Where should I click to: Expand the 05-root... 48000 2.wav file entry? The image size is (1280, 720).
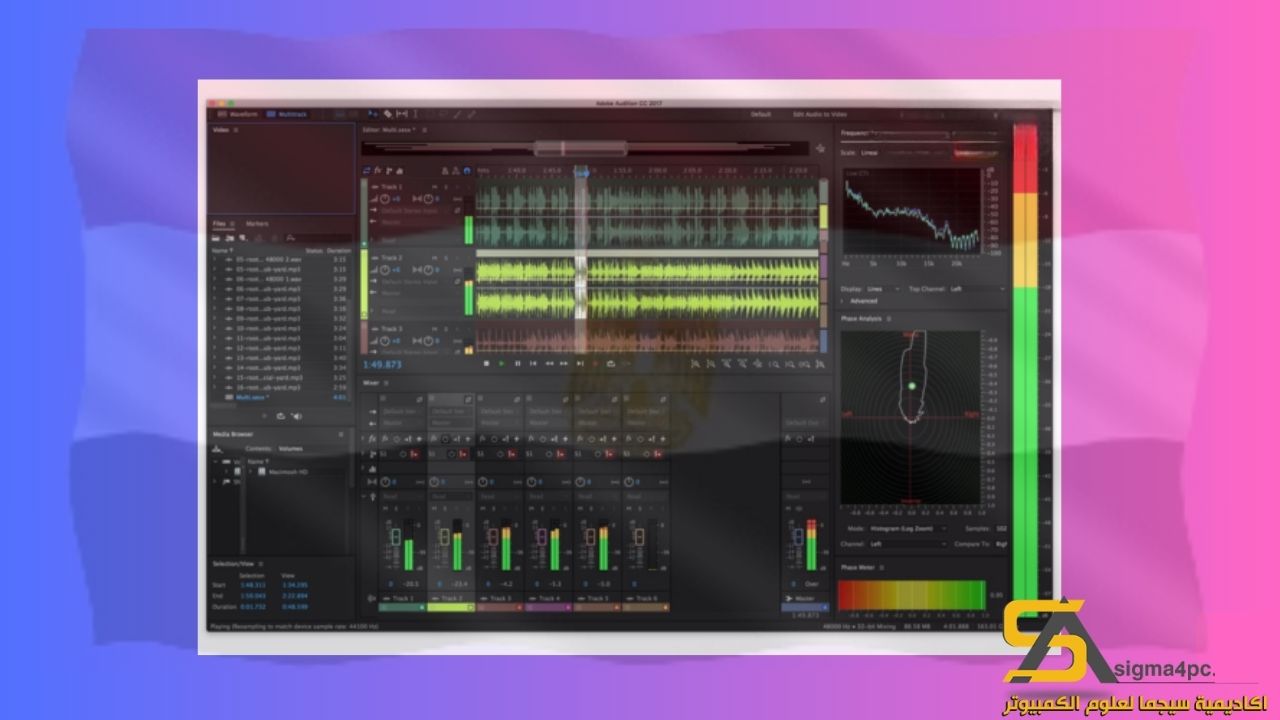(x=215, y=259)
